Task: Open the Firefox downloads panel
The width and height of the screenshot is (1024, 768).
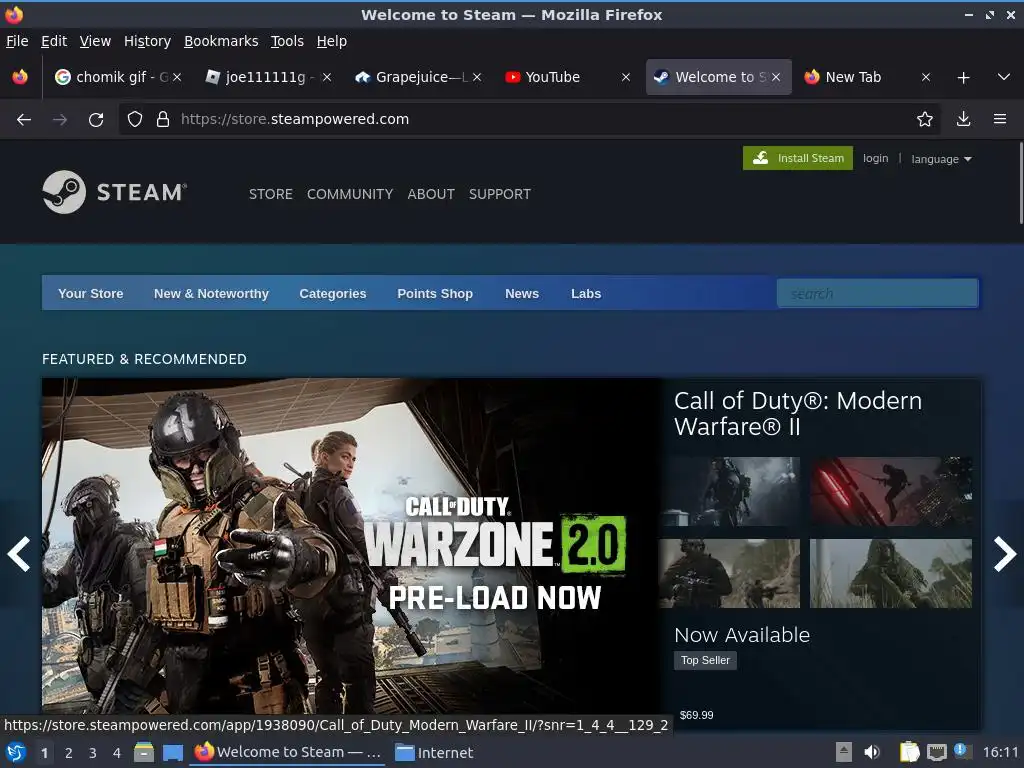Action: pos(963,119)
